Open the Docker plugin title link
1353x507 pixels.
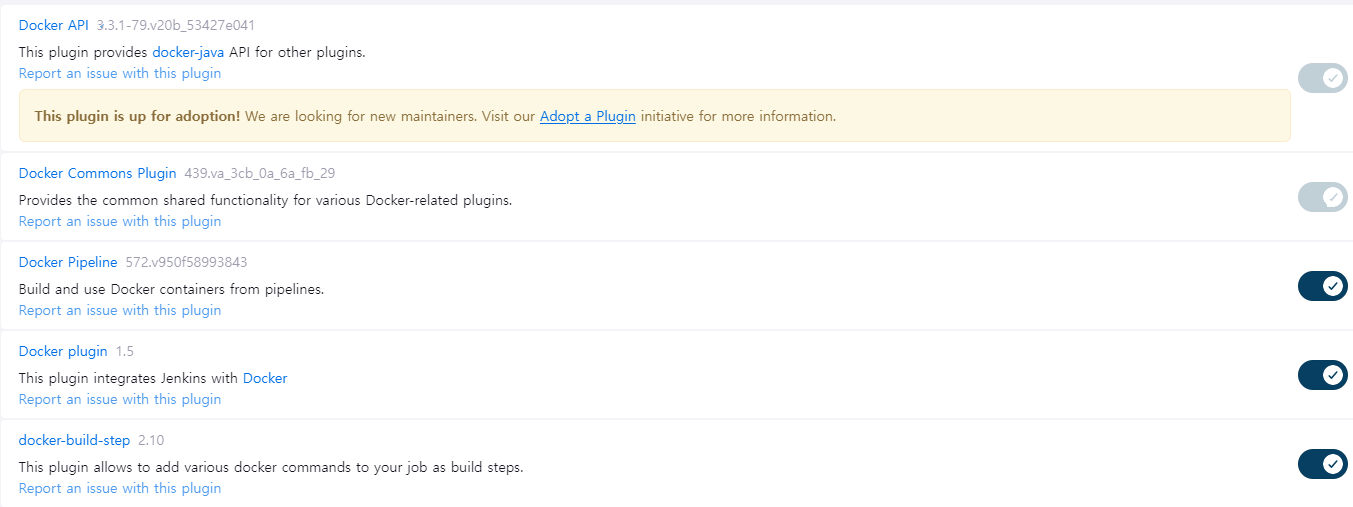pyautogui.click(x=63, y=351)
